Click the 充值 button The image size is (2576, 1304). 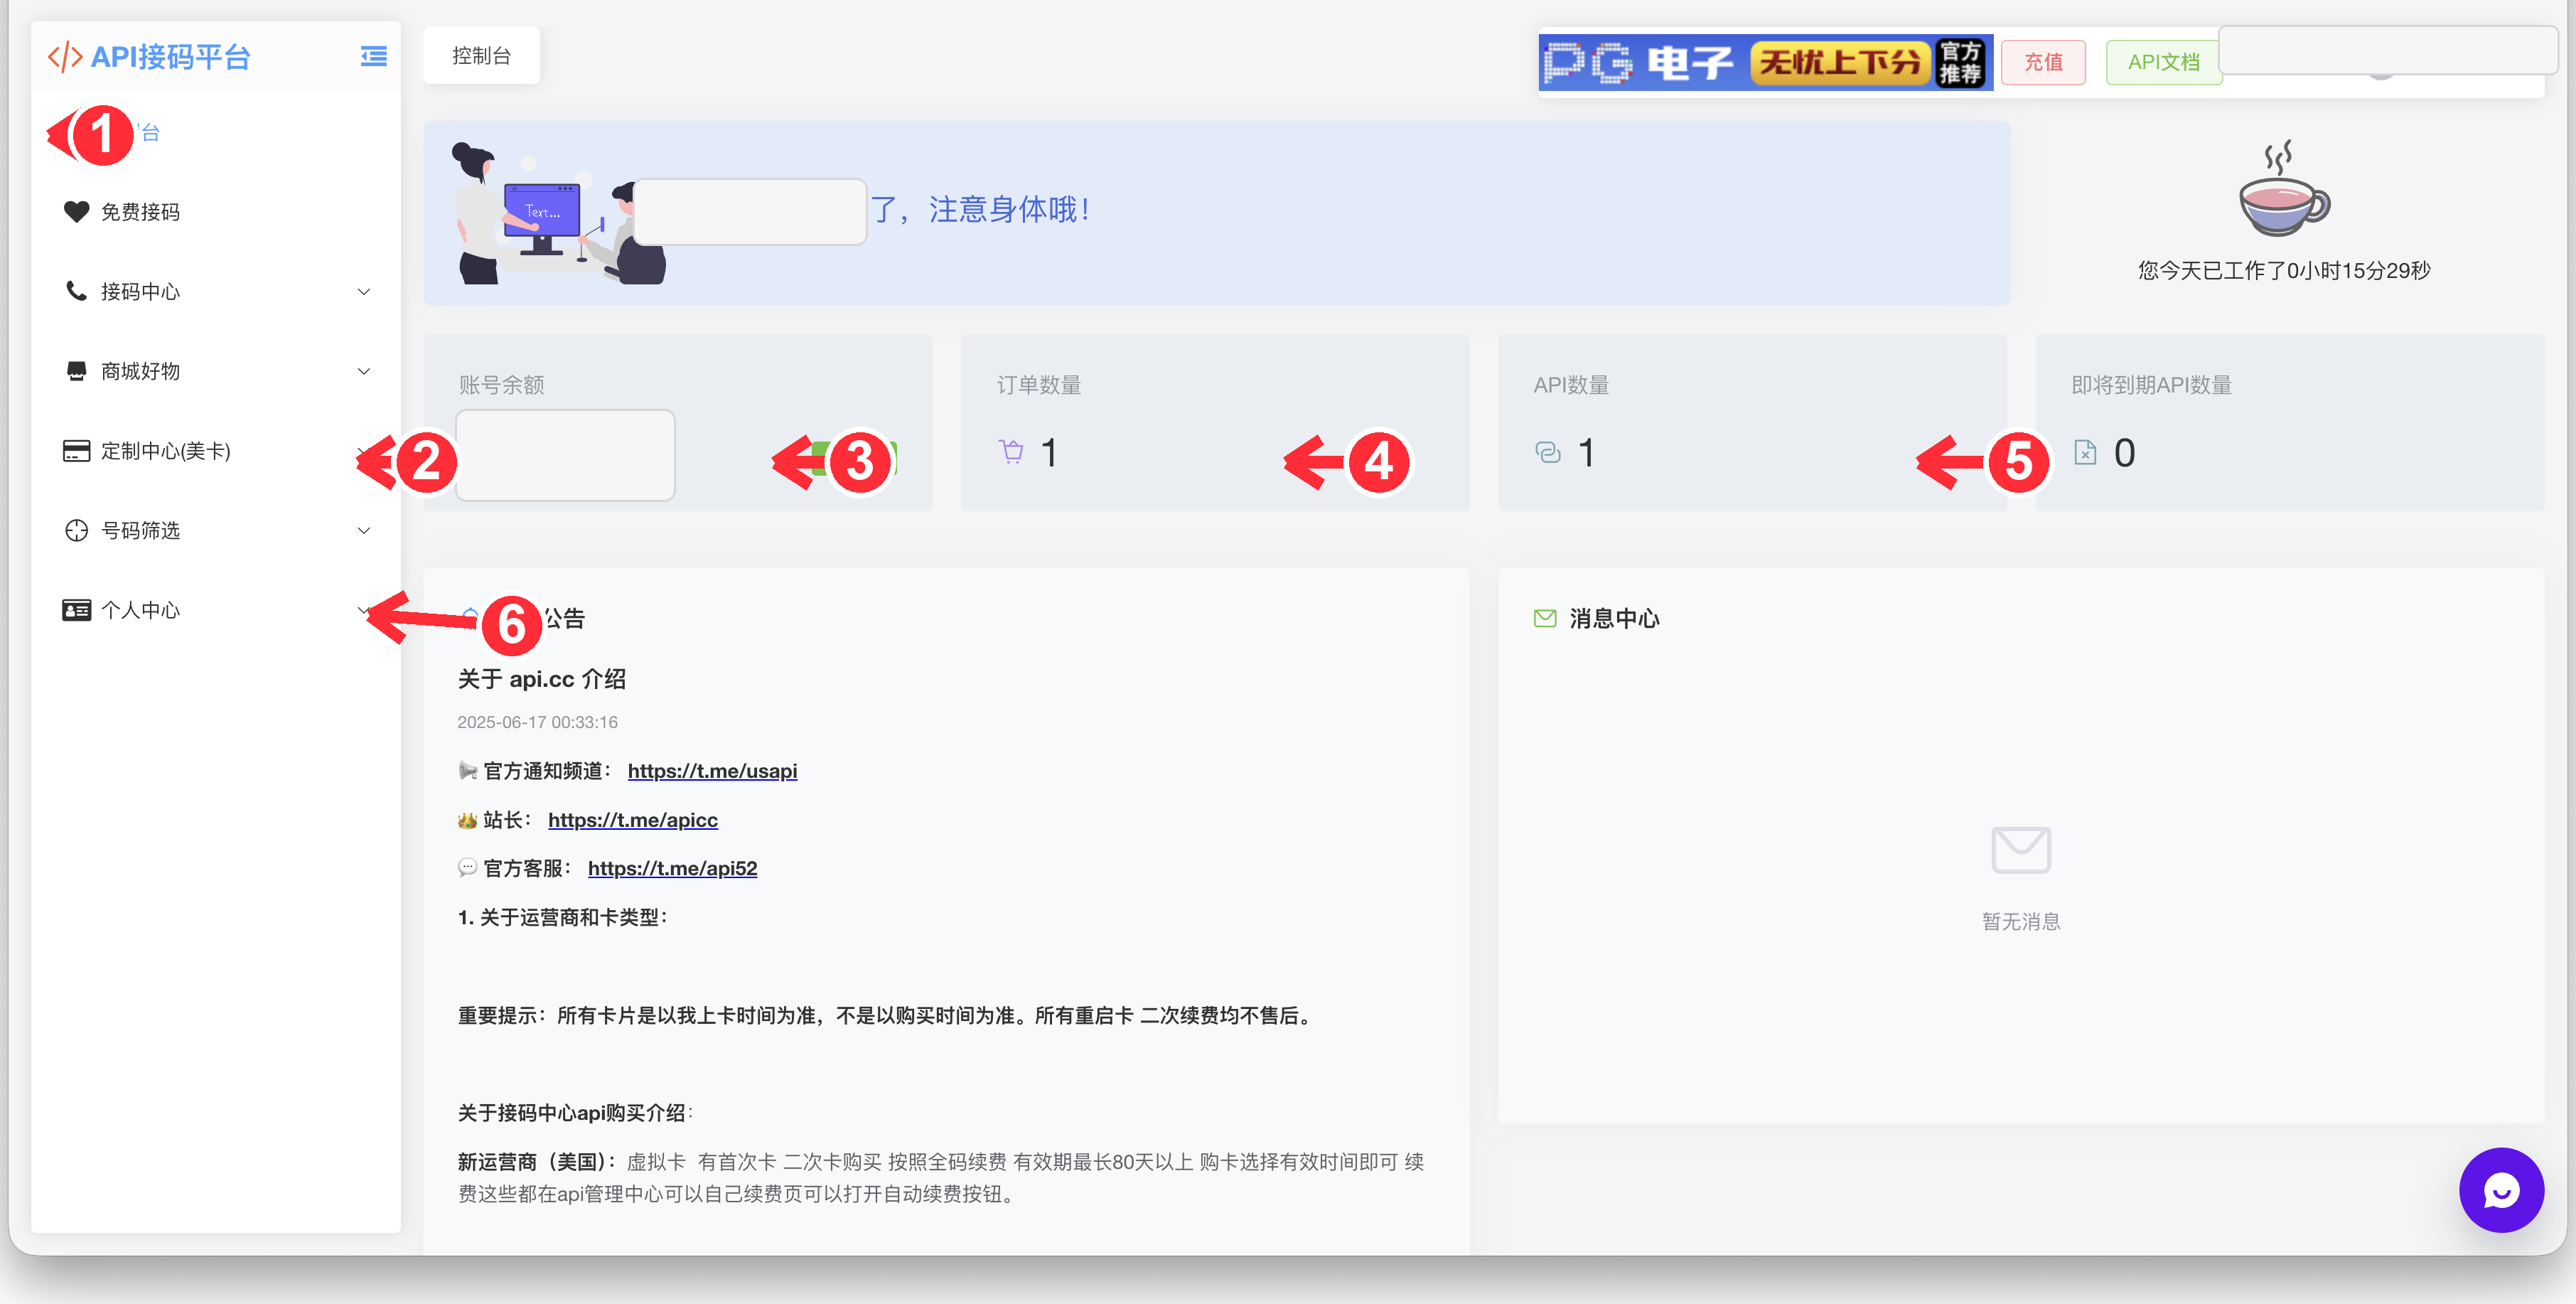(x=2043, y=62)
